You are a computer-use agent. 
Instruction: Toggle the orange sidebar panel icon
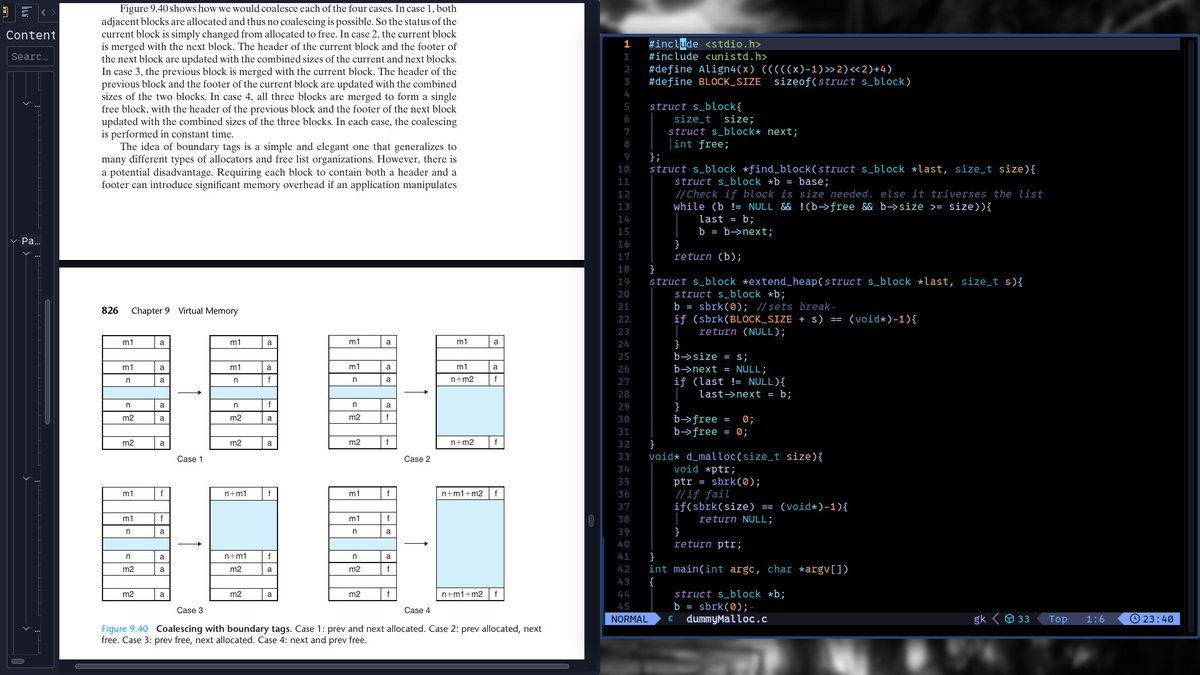point(5,11)
